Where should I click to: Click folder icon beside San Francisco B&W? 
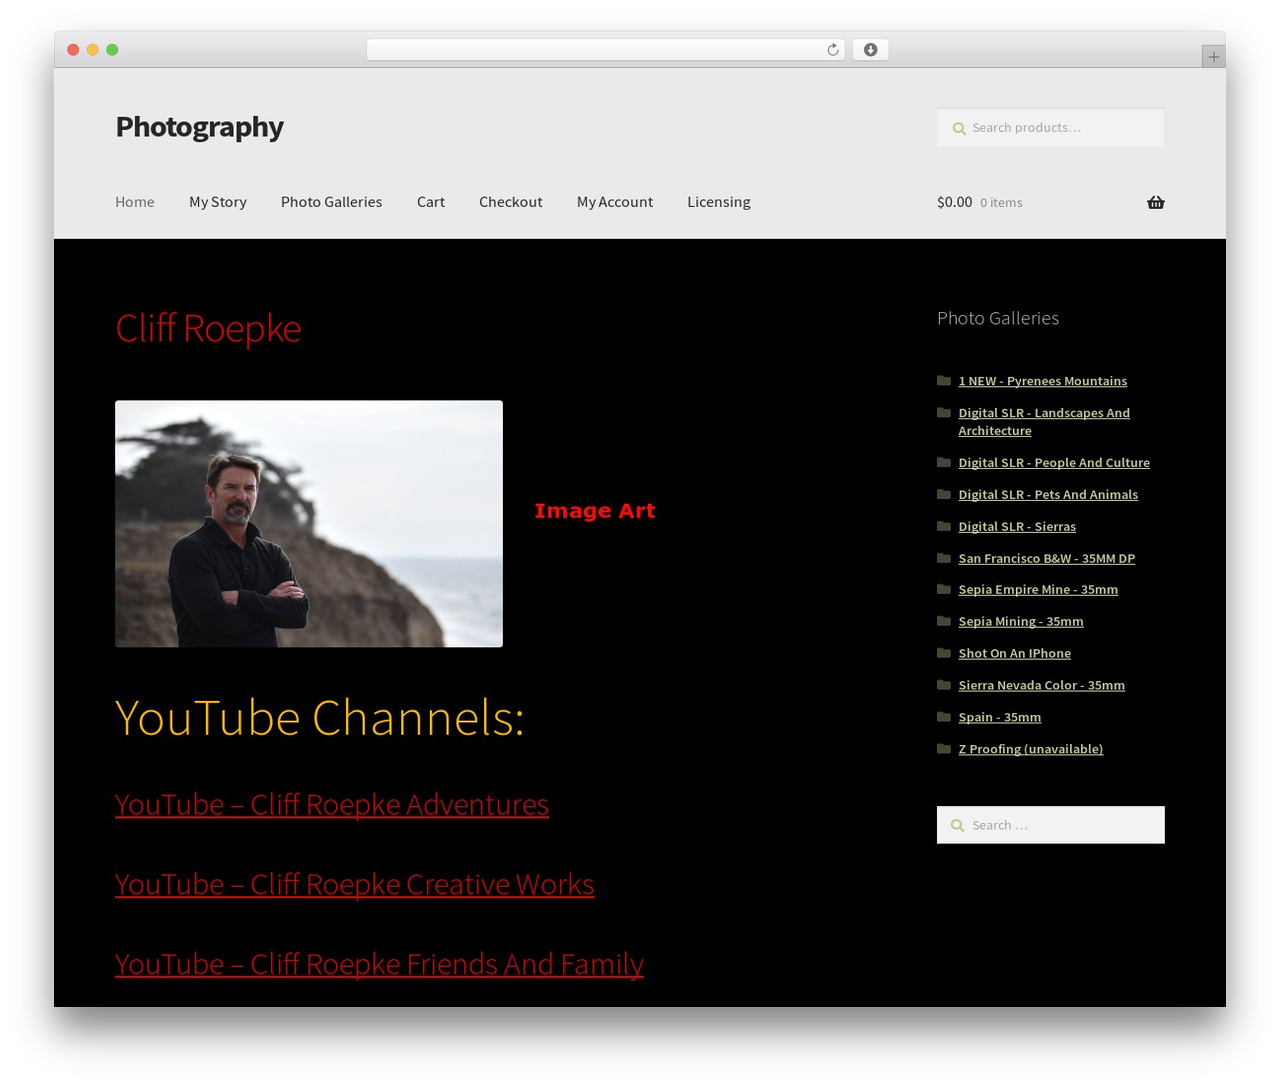click(x=943, y=558)
